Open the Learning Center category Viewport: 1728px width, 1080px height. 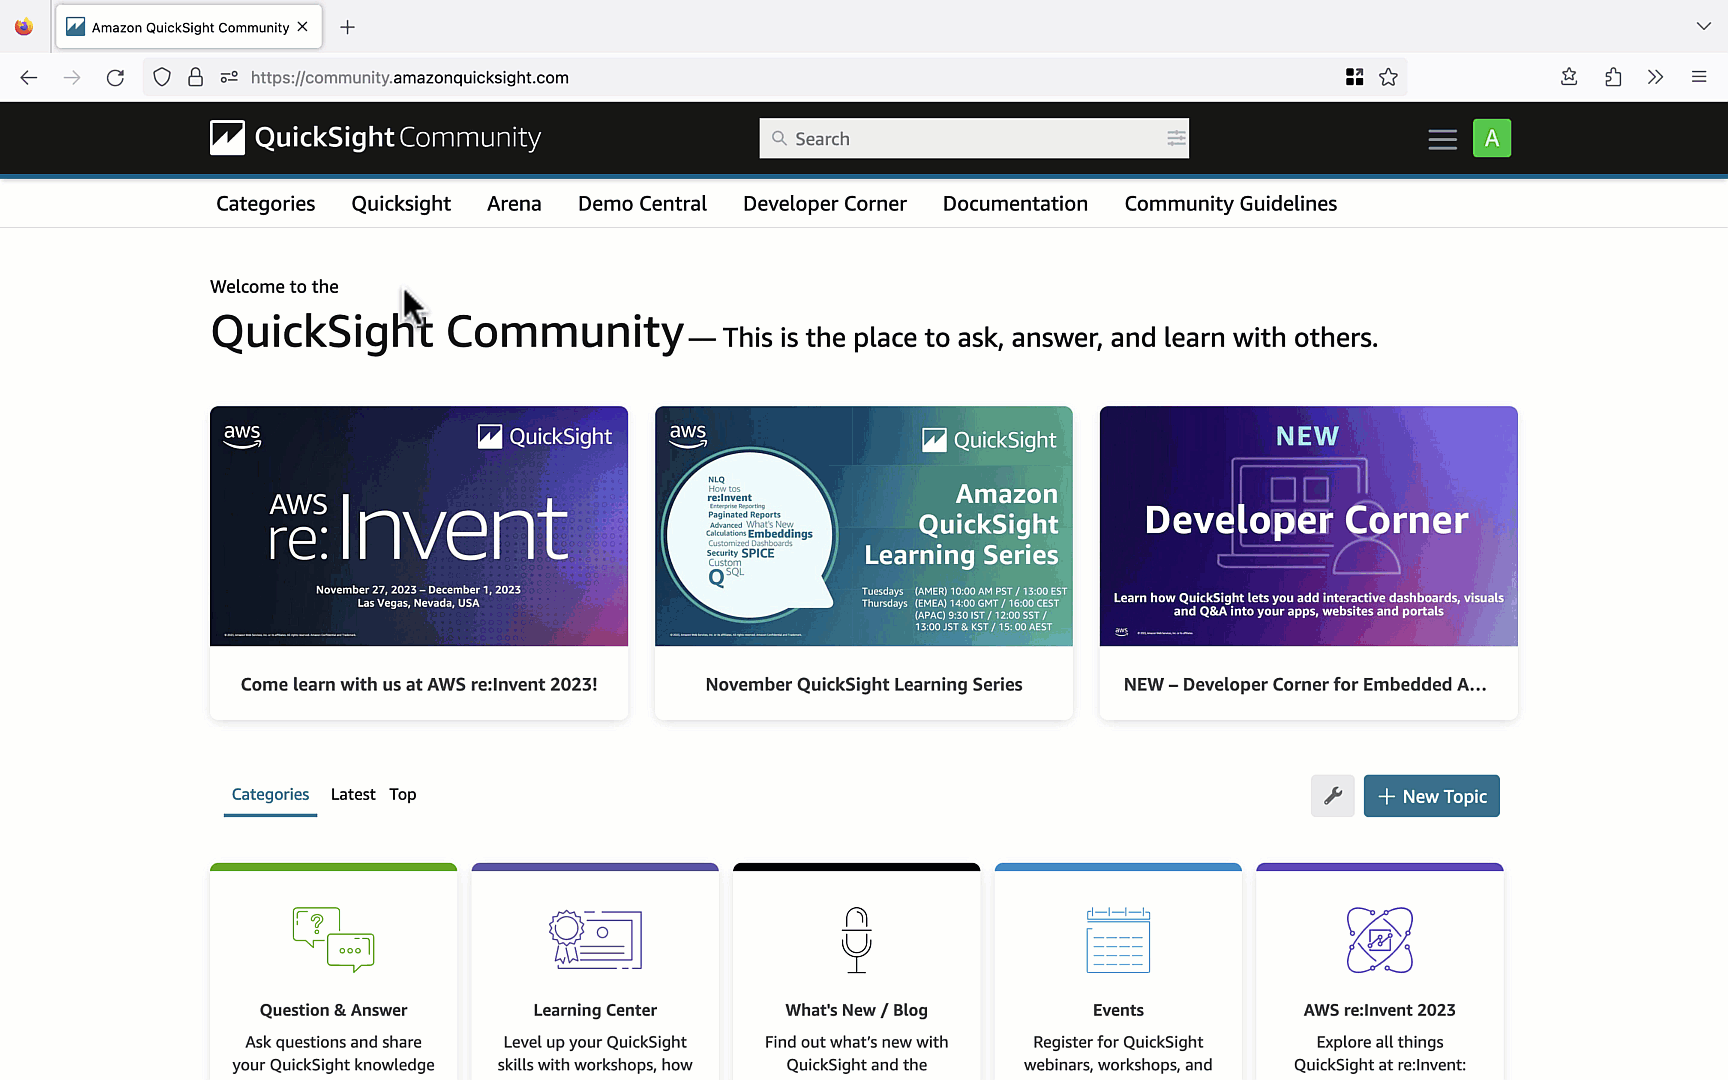pyautogui.click(x=595, y=1010)
